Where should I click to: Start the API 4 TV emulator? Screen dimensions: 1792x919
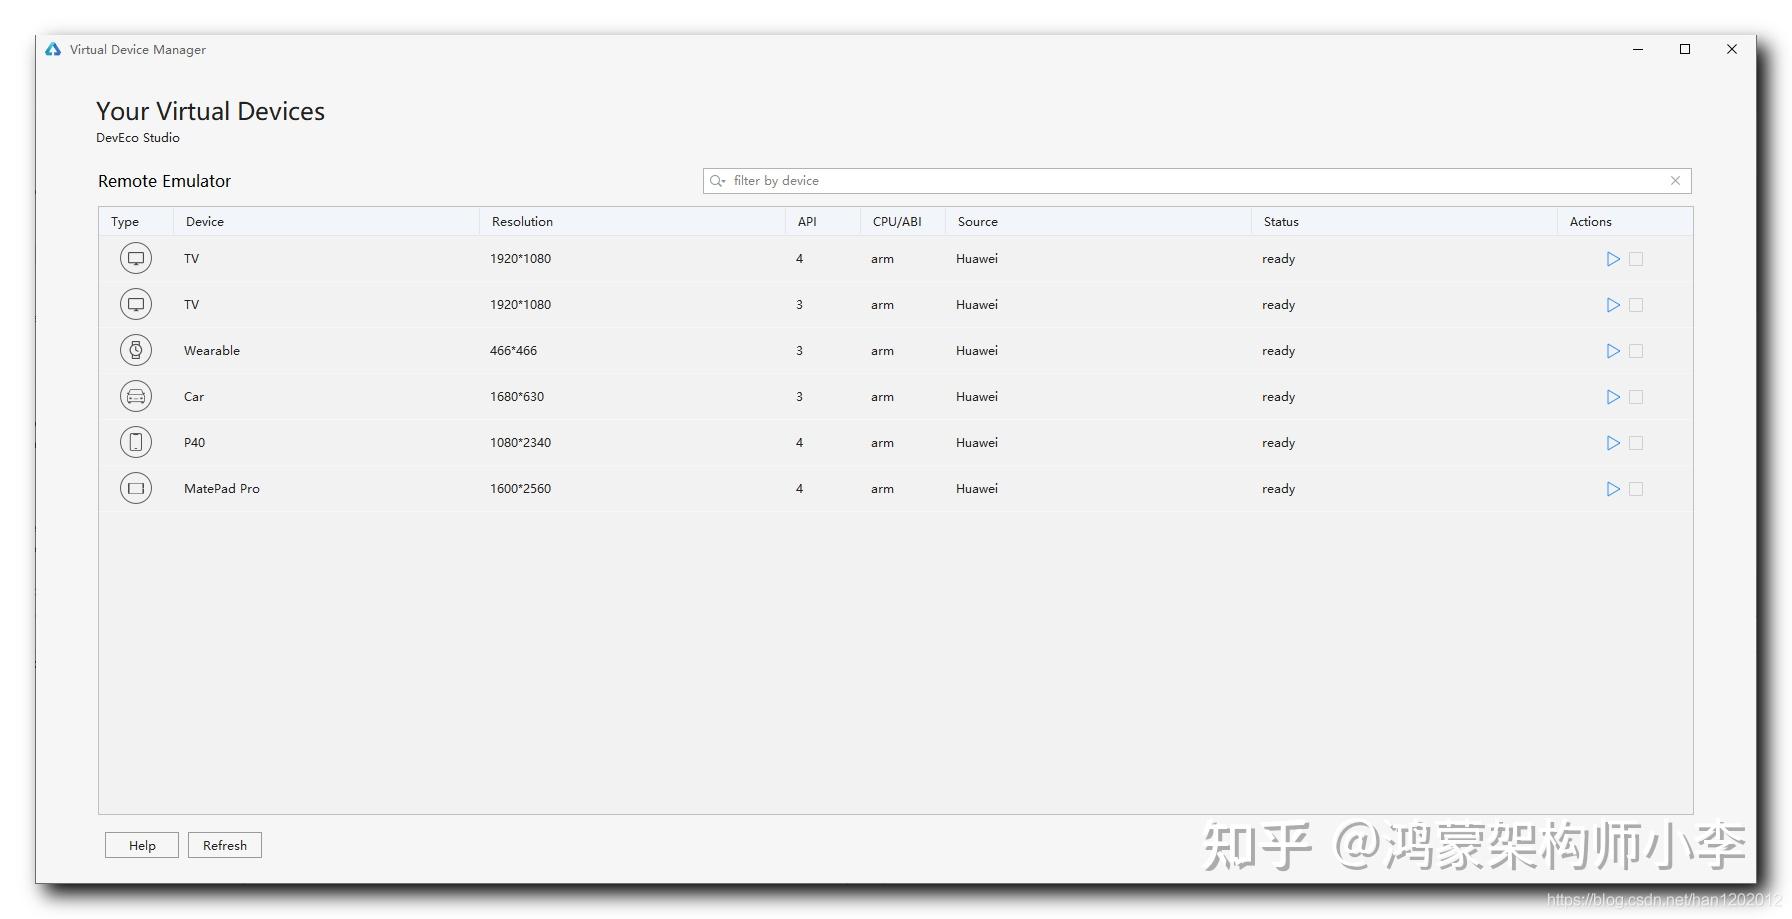[x=1613, y=259]
